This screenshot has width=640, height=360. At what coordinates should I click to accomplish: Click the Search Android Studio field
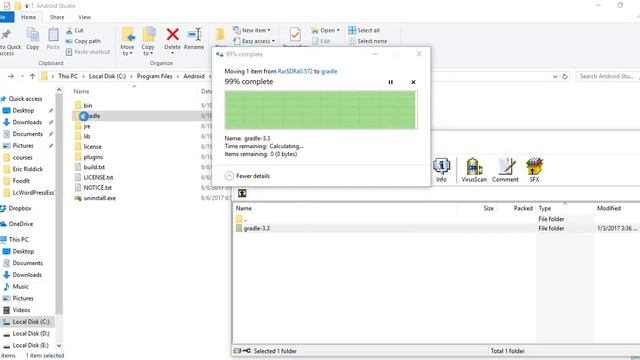pos(607,76)
